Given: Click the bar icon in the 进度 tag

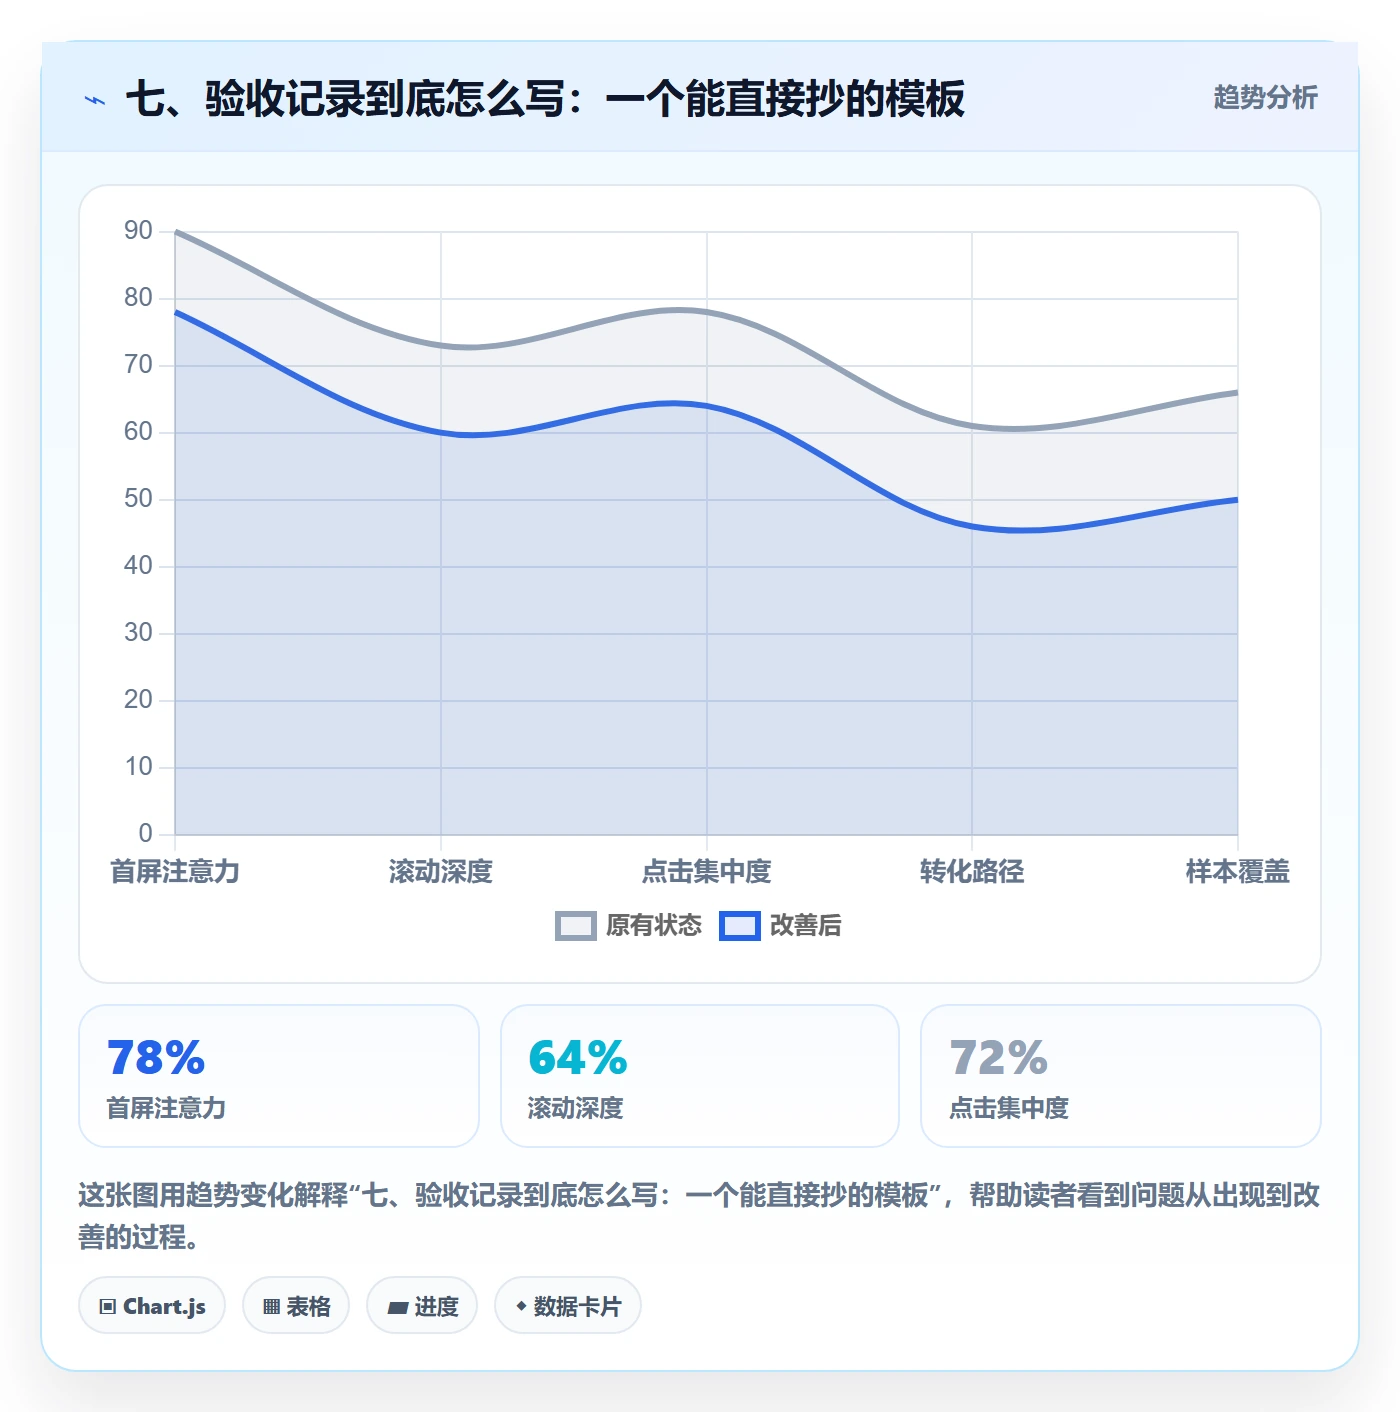Looking at the screenshot, I should (x=398, y=1307).
